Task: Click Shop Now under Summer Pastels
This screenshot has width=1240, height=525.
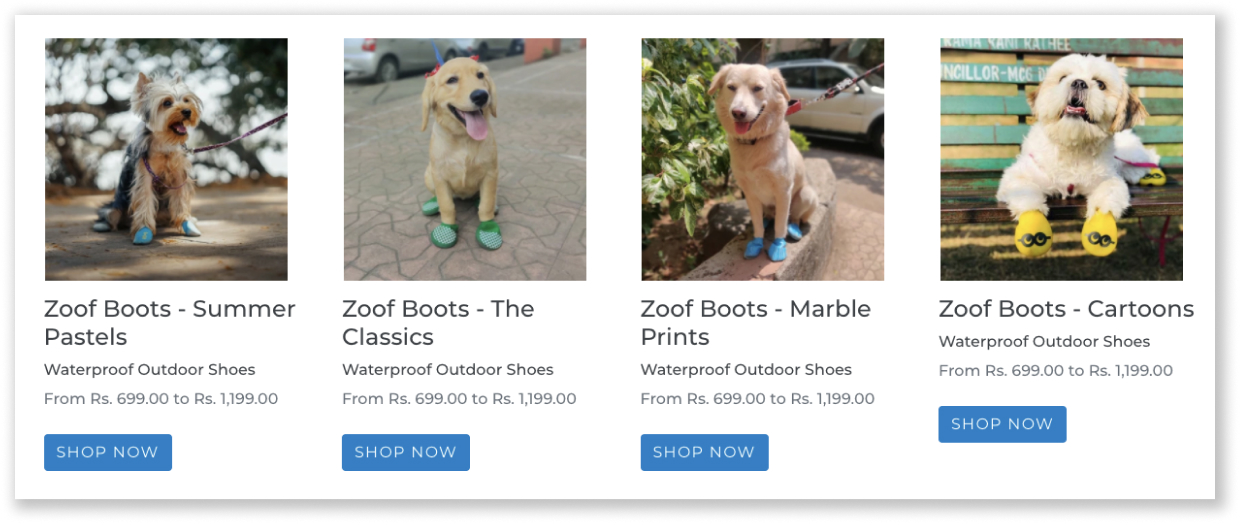Action: (x=108, y=452)
